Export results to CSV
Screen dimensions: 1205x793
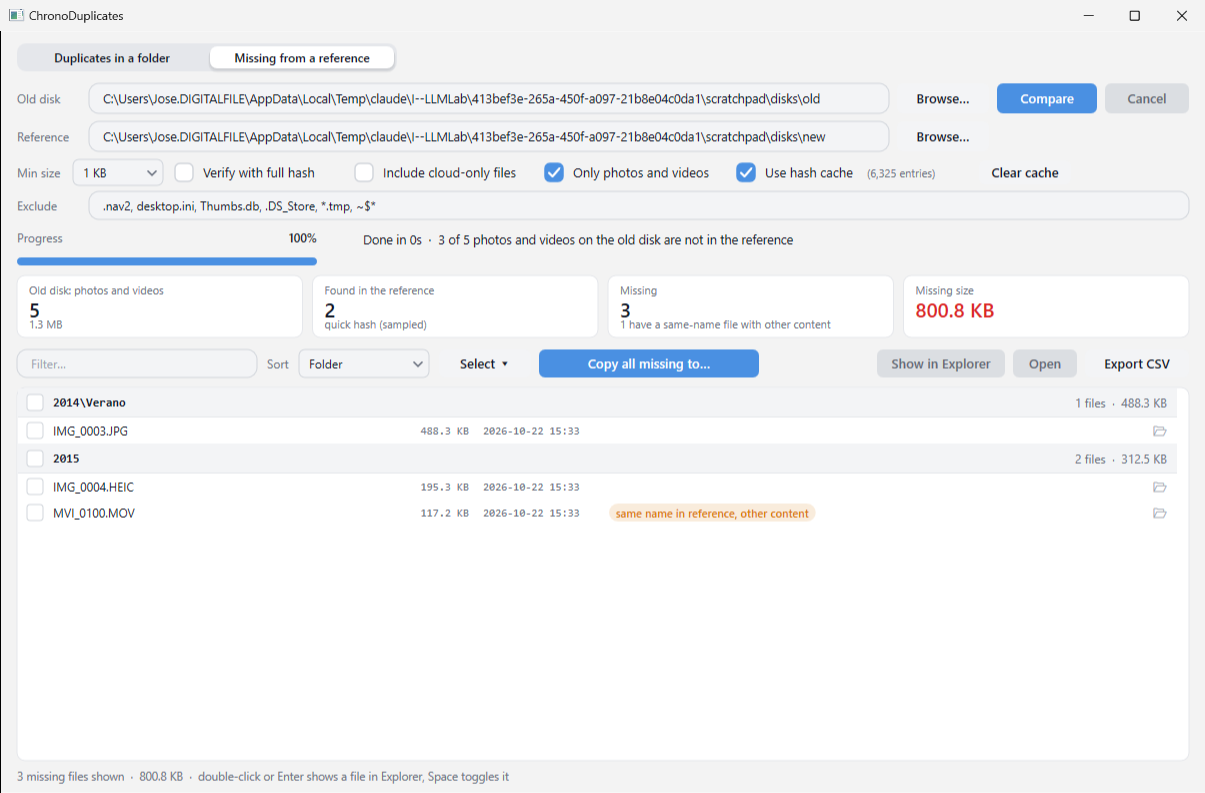(1137, 364)
